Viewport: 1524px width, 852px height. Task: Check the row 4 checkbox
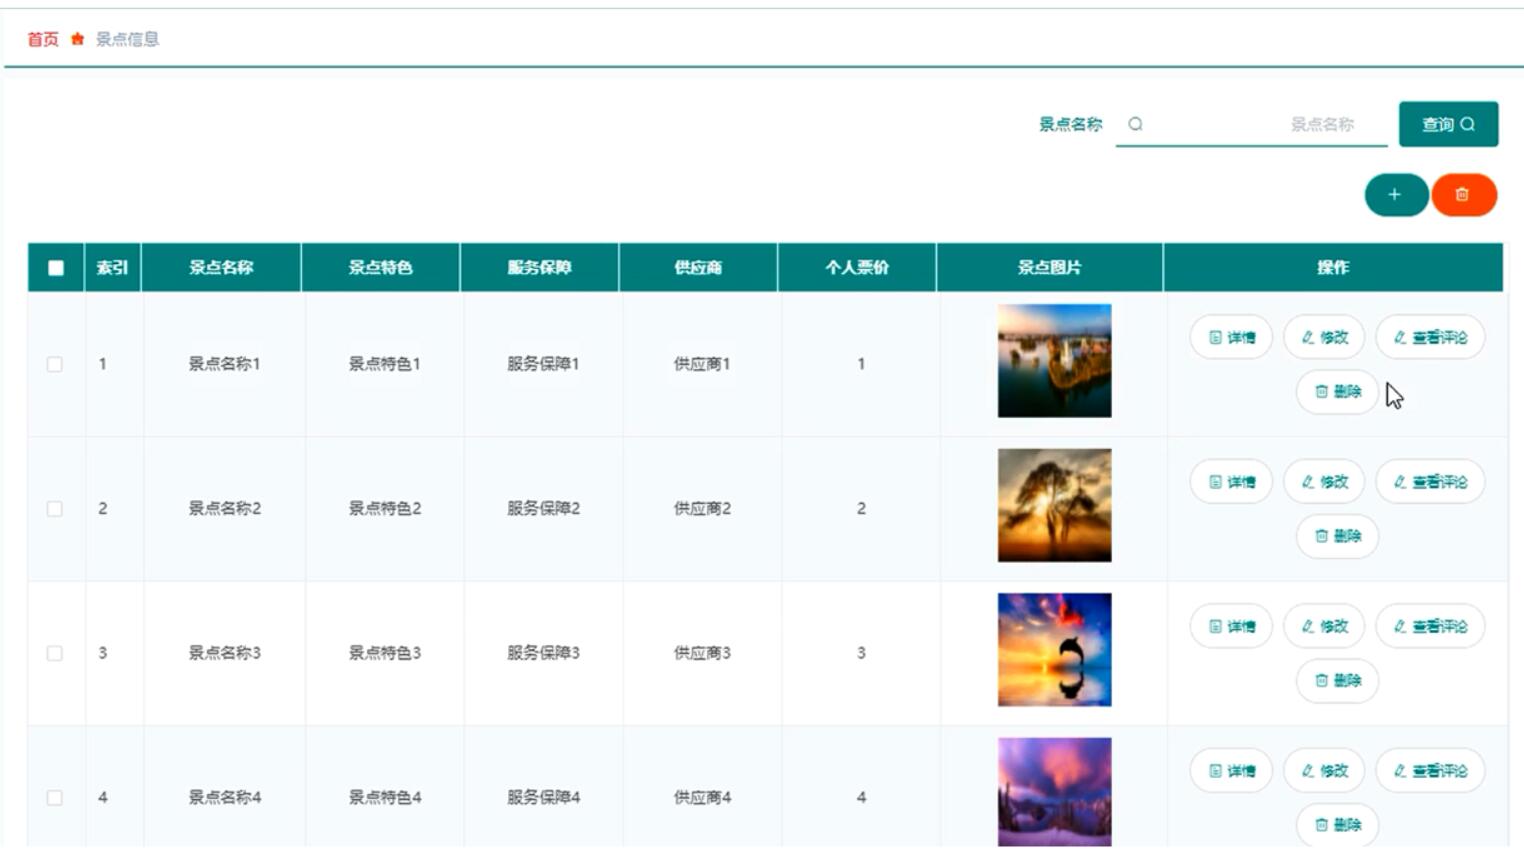pos(55,798)
